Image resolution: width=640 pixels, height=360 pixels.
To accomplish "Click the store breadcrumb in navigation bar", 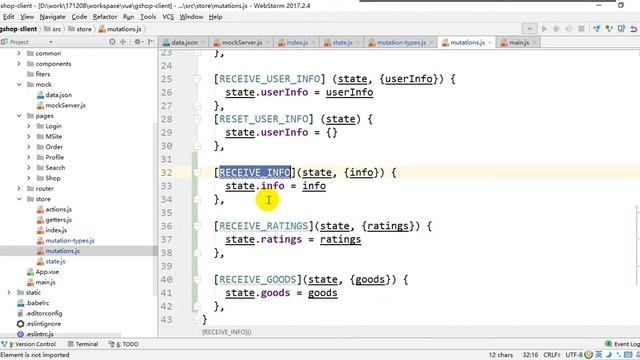I will click(x=80, y=29).
